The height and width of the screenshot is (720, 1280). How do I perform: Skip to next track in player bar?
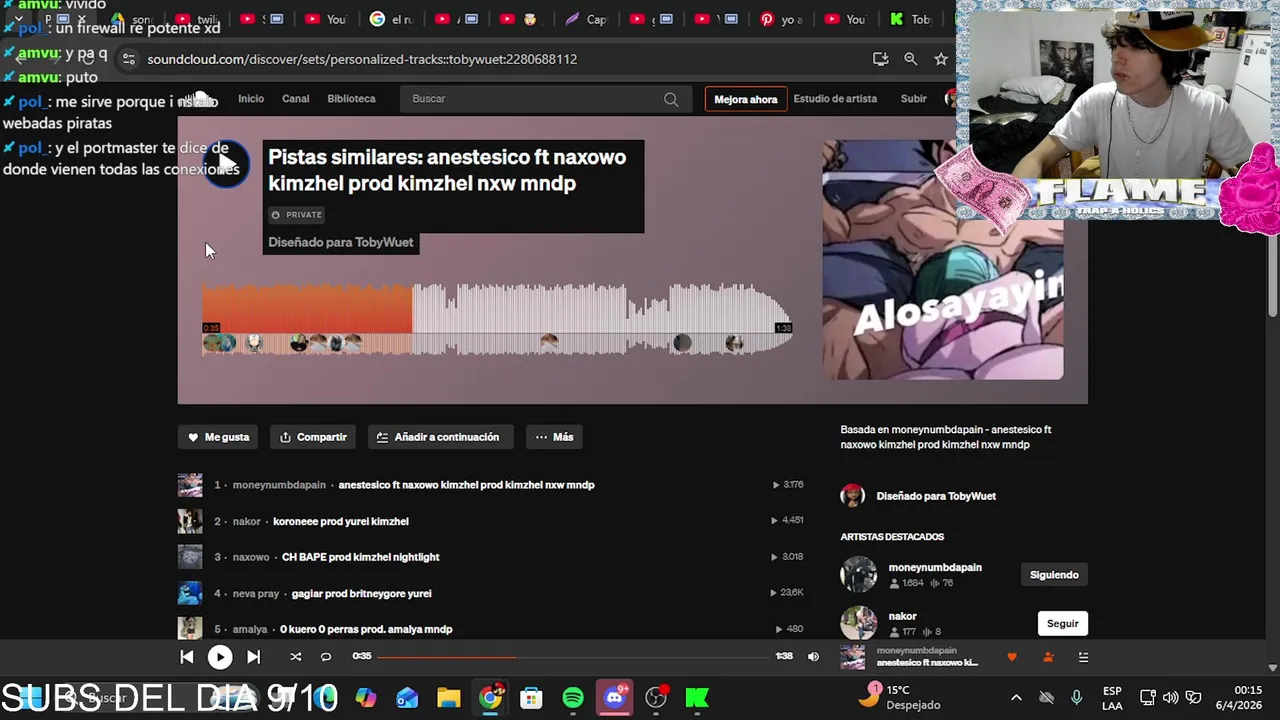[253, 657]
